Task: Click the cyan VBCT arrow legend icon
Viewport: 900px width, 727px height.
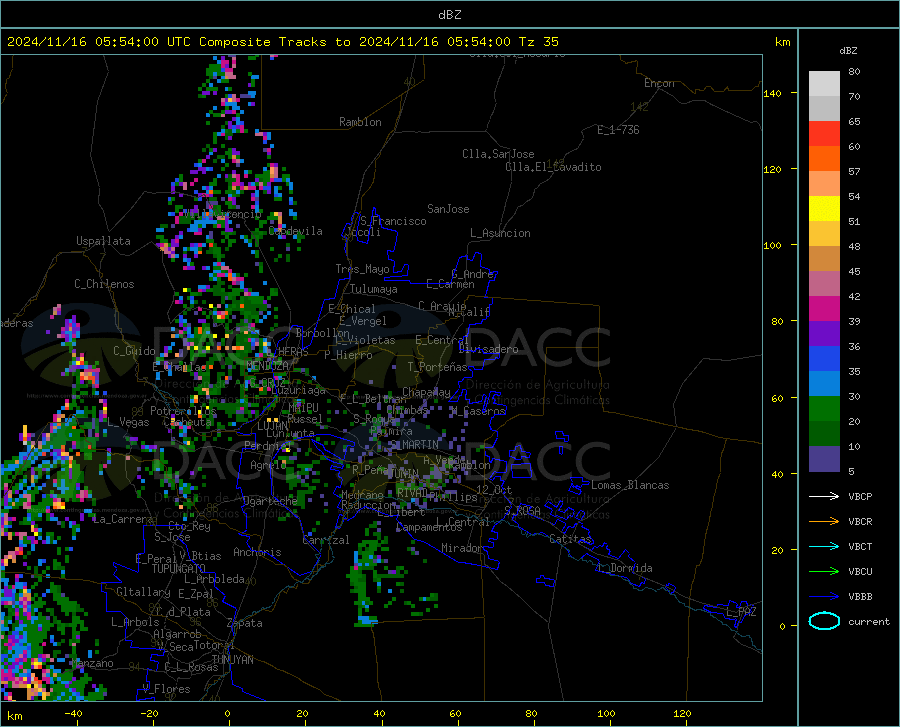Action: (x=824, y=546)
